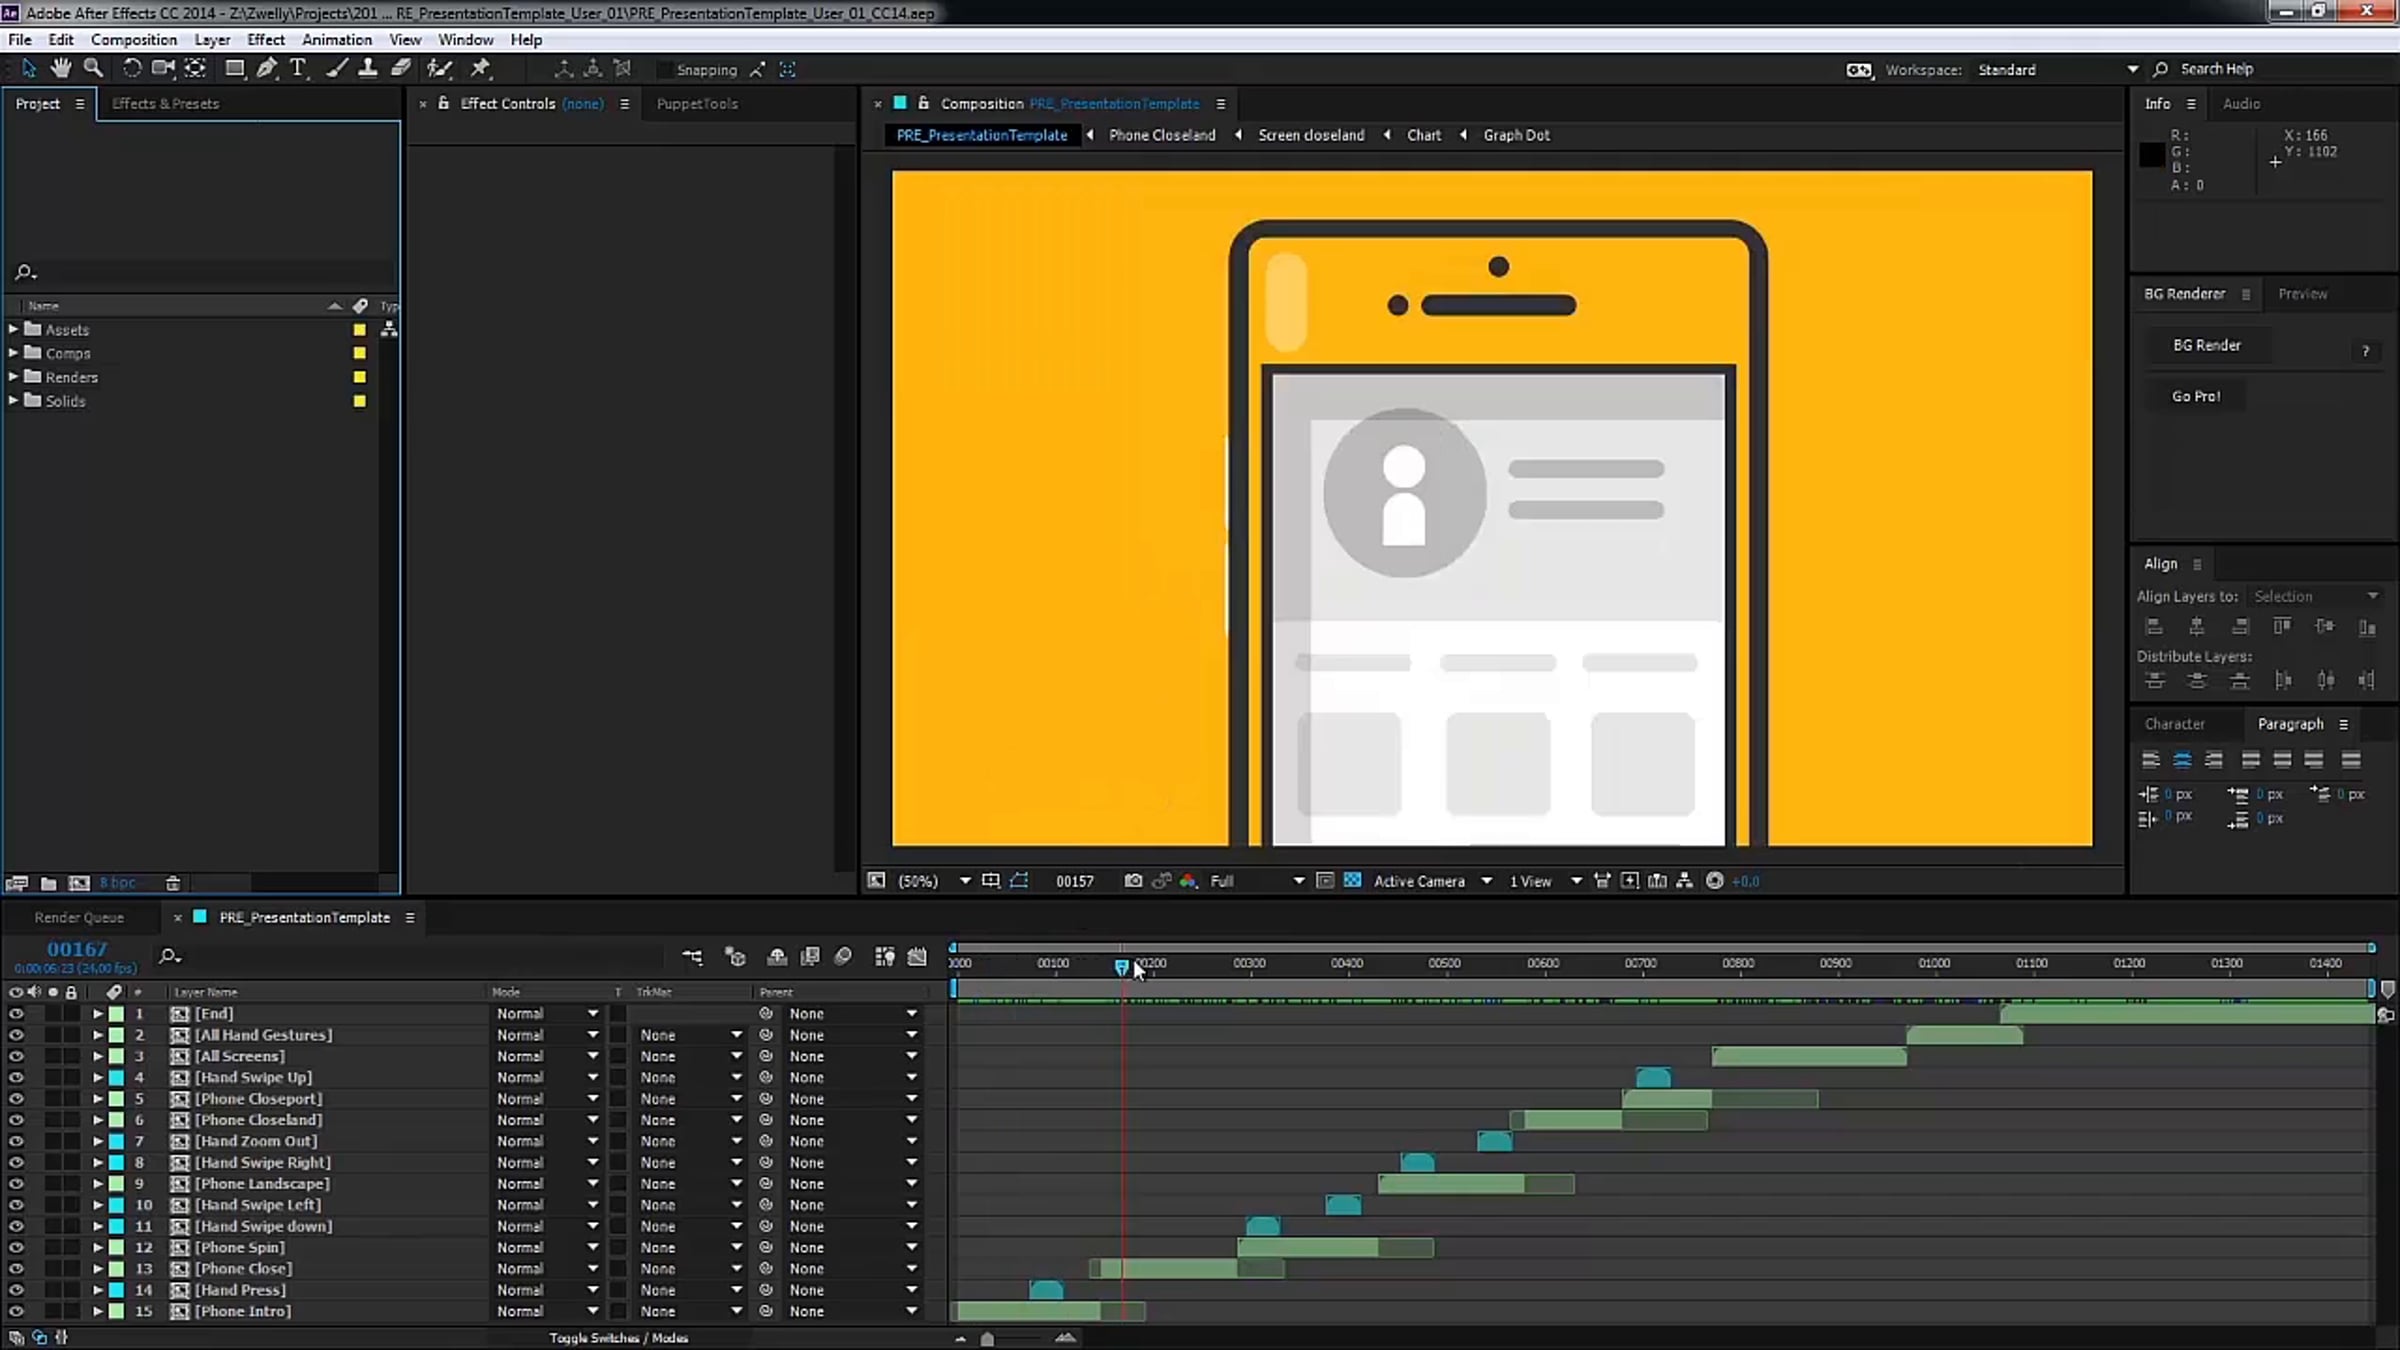Pick the Zoom magnifier tool
Screen dimensions: 2400x1350
pyautogui.click(x=93, y=68)
